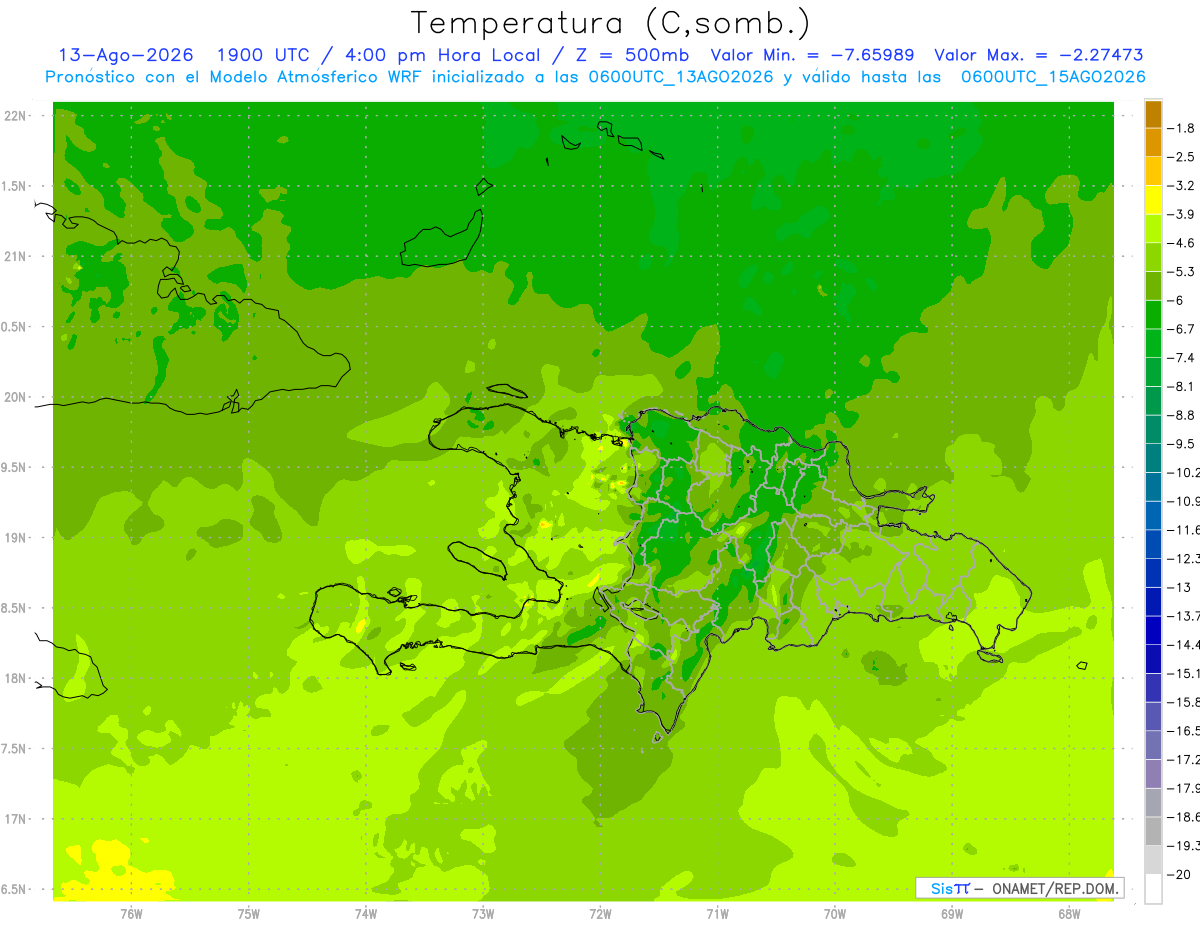Viewport: 1200px width, 927px height.
Task: Click the 70W longitude label
Action: point(835,914)
